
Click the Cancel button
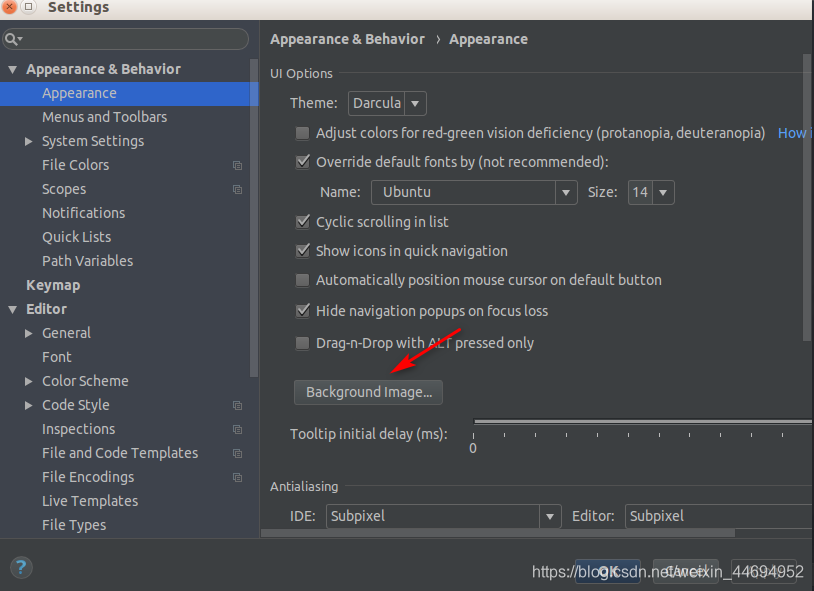(686, 571)
